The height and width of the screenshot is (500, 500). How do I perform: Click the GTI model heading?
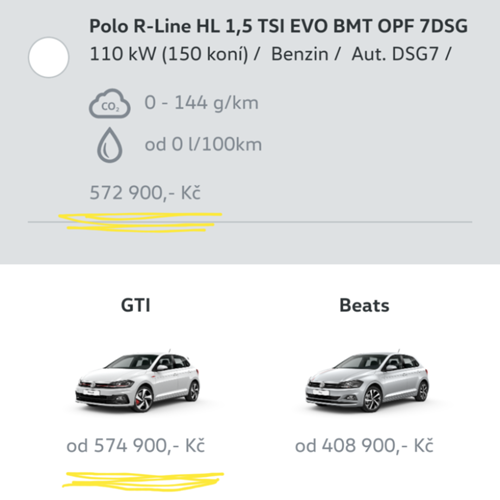click(x=136, y=305)
